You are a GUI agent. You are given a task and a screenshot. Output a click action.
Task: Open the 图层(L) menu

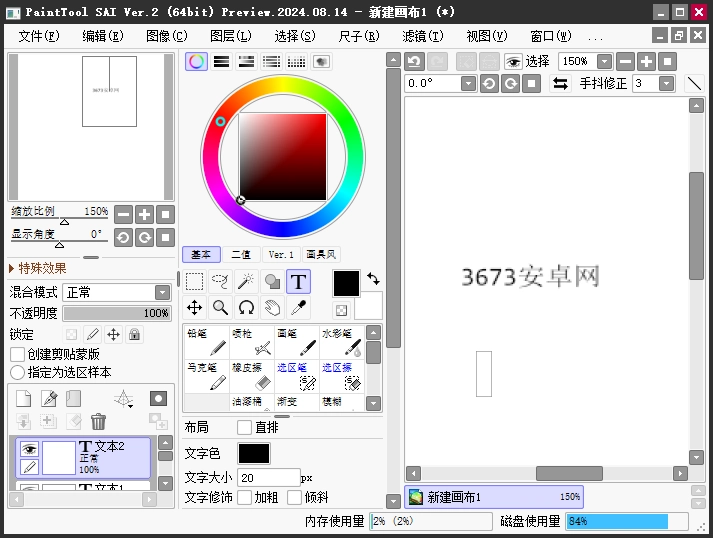(x=231, y=36)
